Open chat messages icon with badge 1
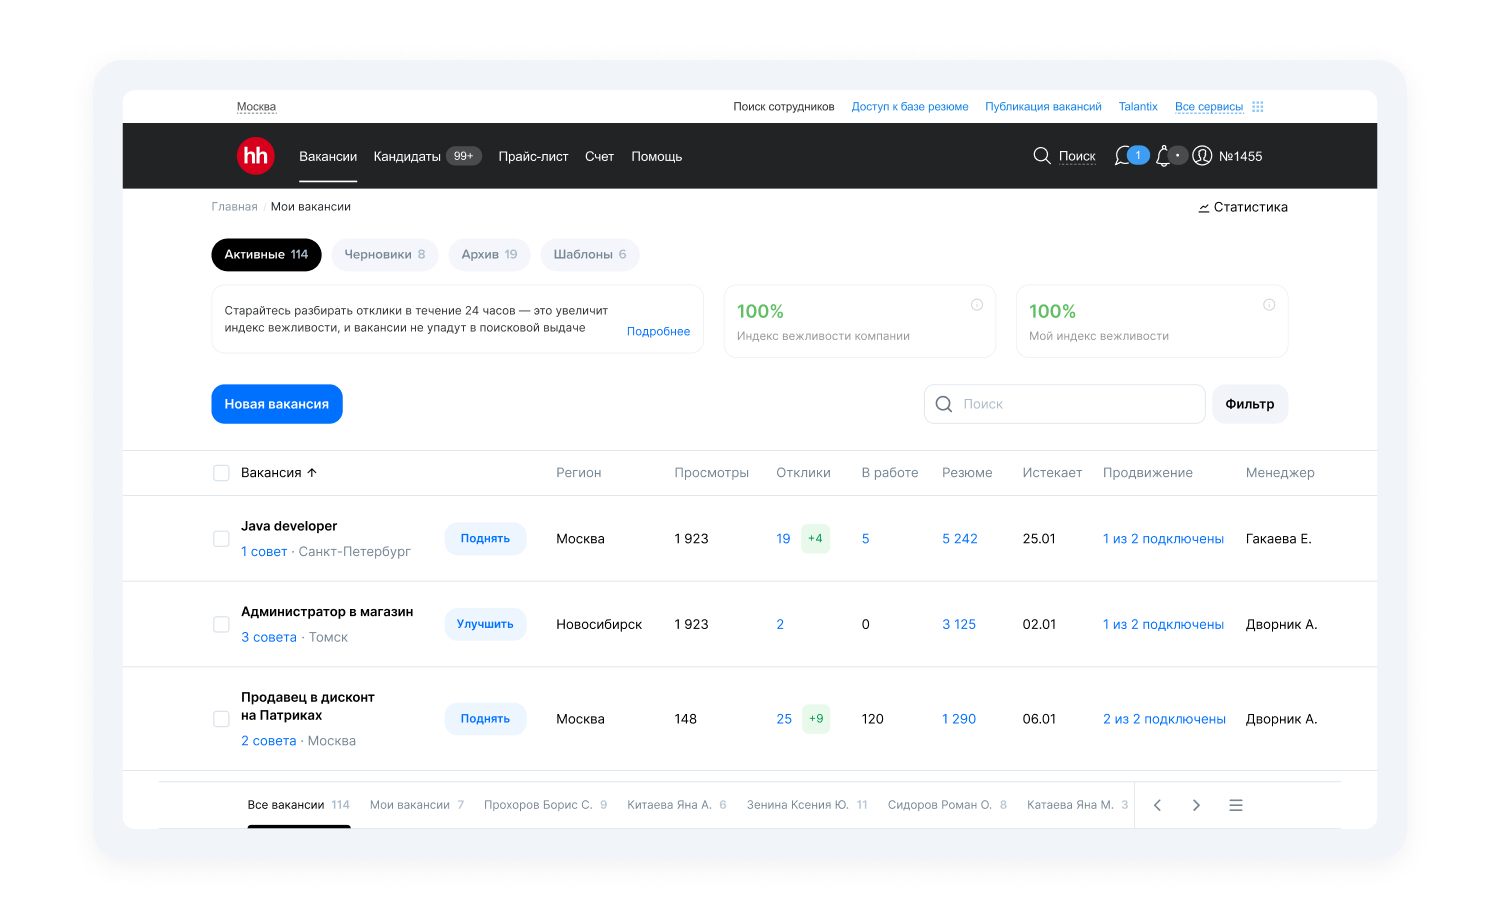This screenshot has height=920, width=1500. pyautogui.click(x=1131, y=156)
